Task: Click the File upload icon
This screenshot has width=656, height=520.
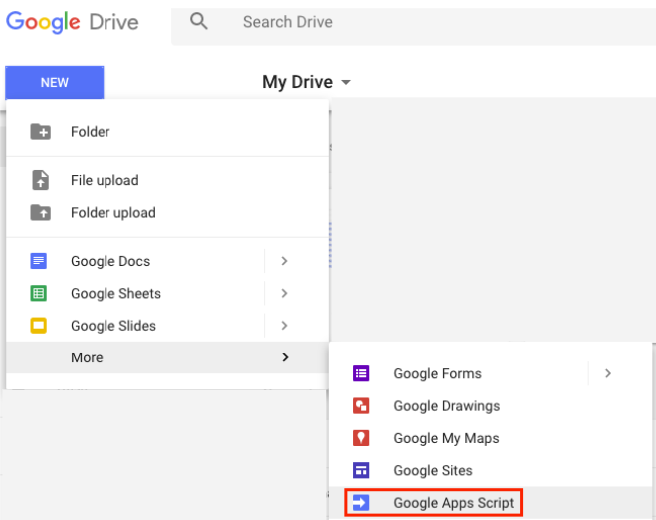Action: 41,180
